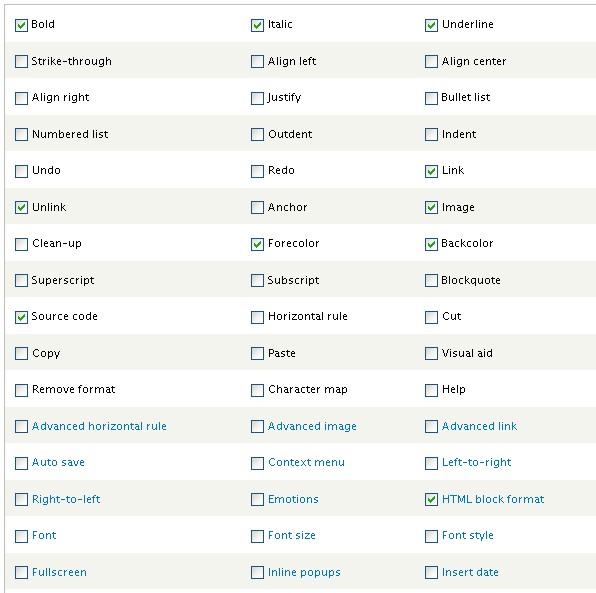Enable the Blockquote checkbox

pos(431,281)
